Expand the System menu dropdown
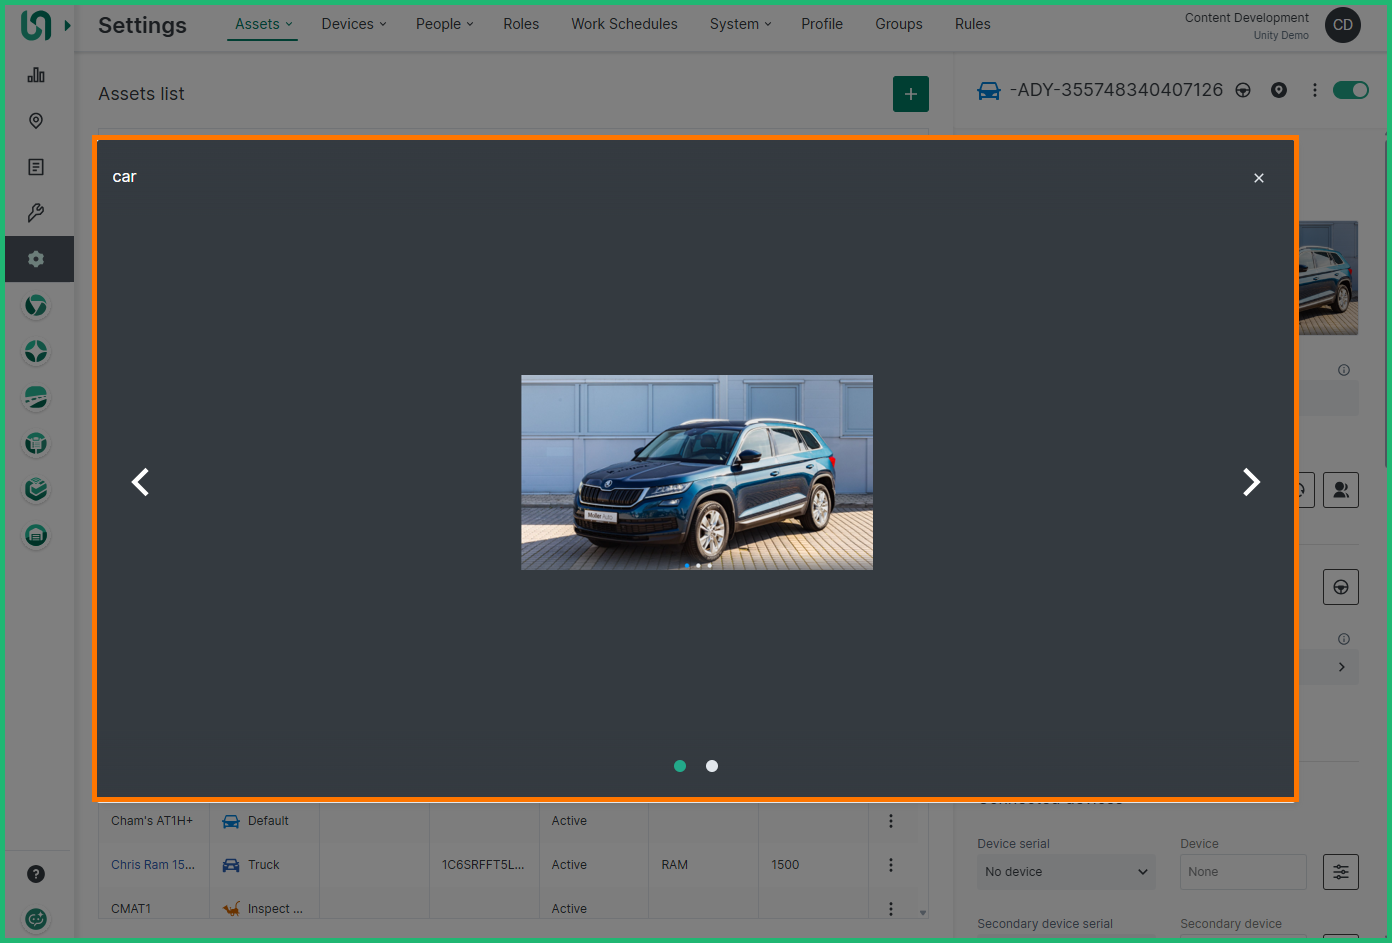The image size is (1392, 943). (740, 24)
